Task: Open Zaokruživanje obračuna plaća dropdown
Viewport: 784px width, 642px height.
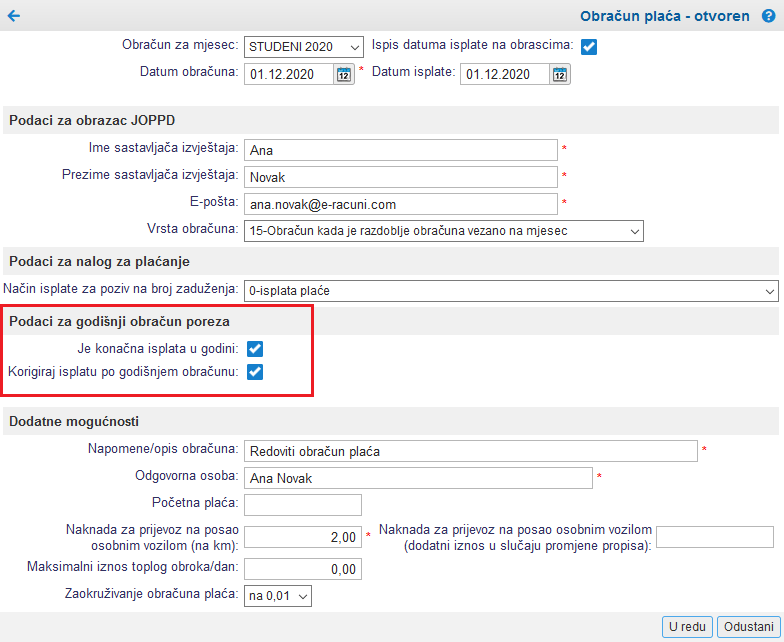Action: (278, 596)
